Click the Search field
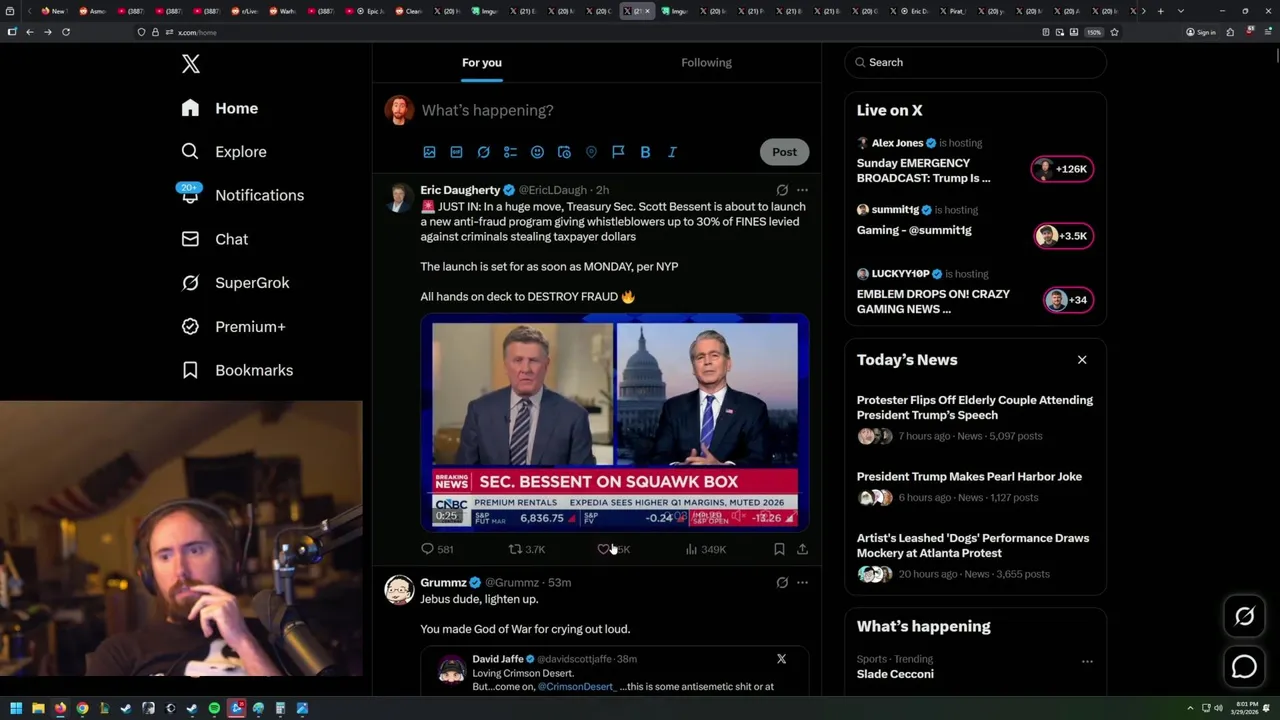Viewport: 1280px width, 720px height. (976, 62)
